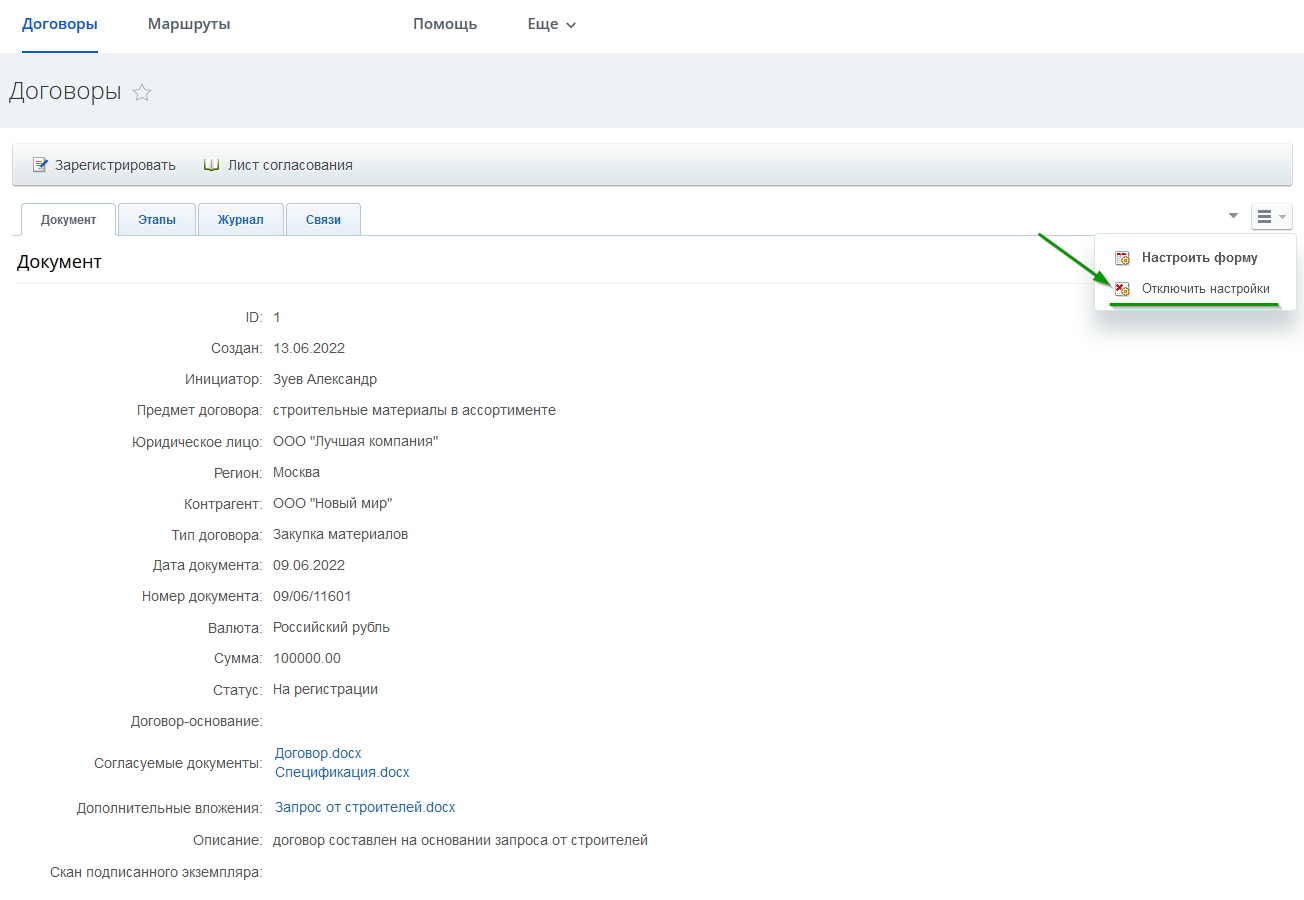The width and height of the screenshot is (1304, 900).
Task: Open Помощь in the top navigation
Action: click(445, 24)
